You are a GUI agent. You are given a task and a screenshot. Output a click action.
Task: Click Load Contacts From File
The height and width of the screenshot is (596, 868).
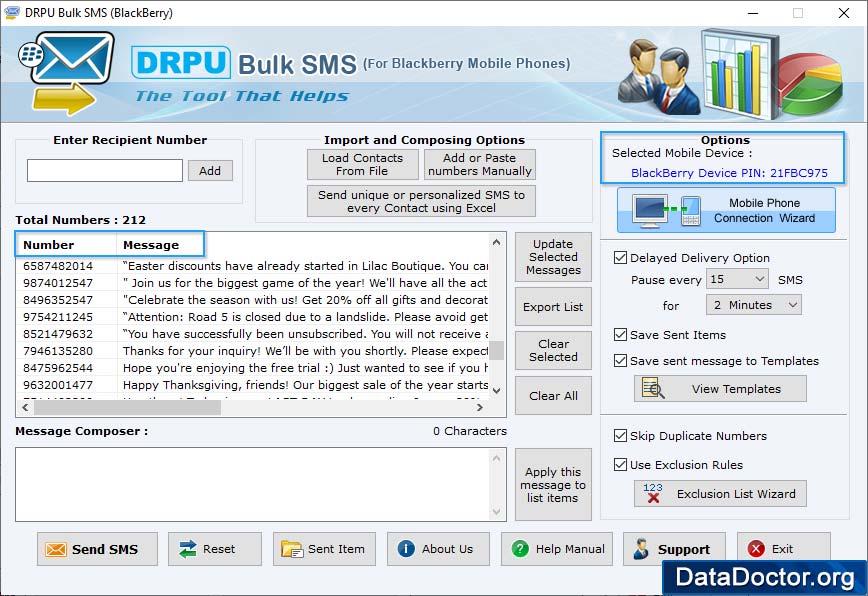point(363,164)
